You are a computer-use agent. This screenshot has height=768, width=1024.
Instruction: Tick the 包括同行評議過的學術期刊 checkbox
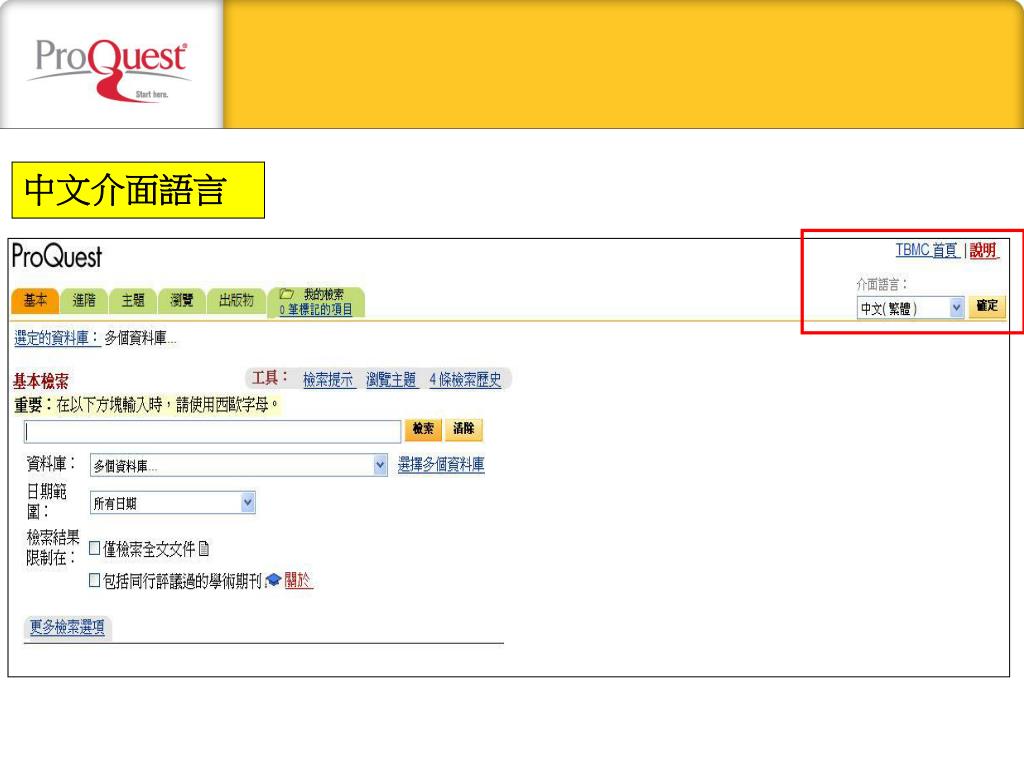[x=95, y=580]
